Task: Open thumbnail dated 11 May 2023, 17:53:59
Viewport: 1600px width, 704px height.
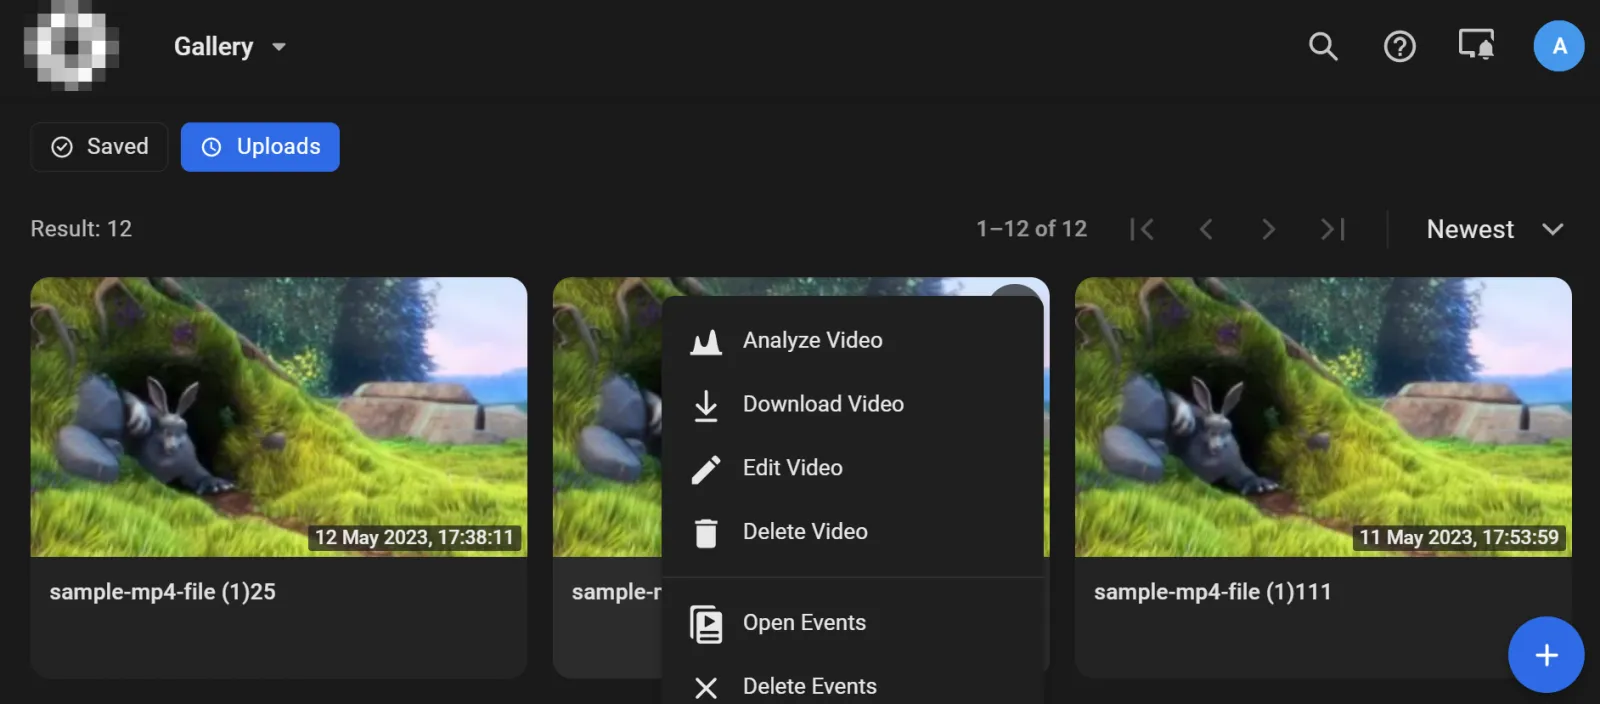Action: pos(1323,417)
